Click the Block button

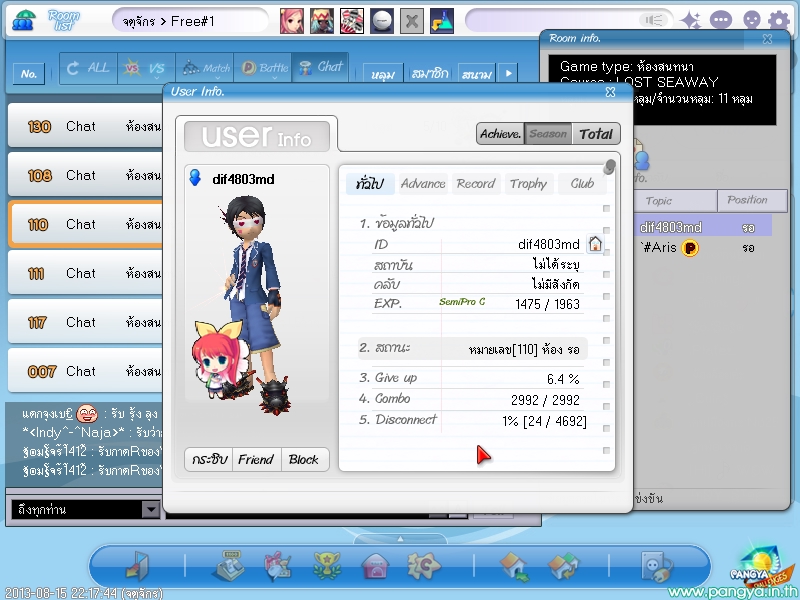point(304,460)
